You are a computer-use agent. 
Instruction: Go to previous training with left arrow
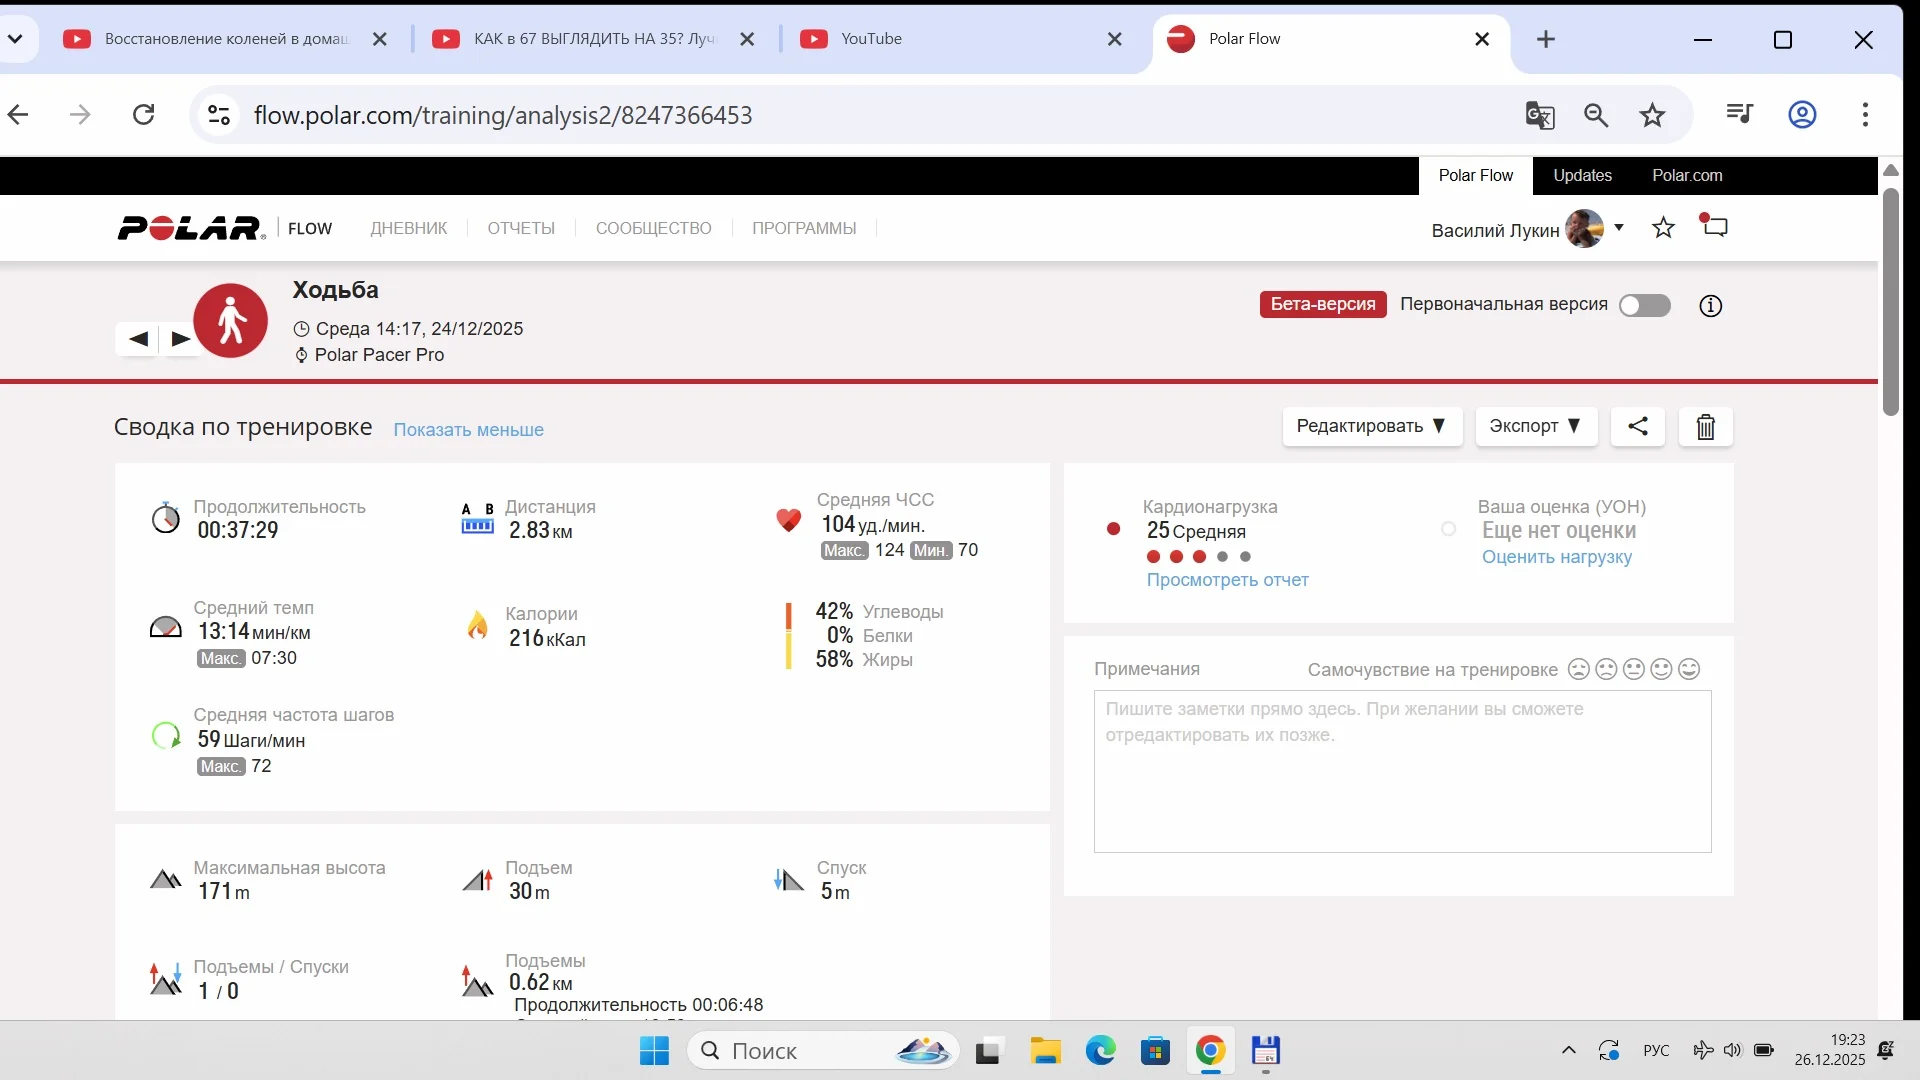(x=138, y=339)
